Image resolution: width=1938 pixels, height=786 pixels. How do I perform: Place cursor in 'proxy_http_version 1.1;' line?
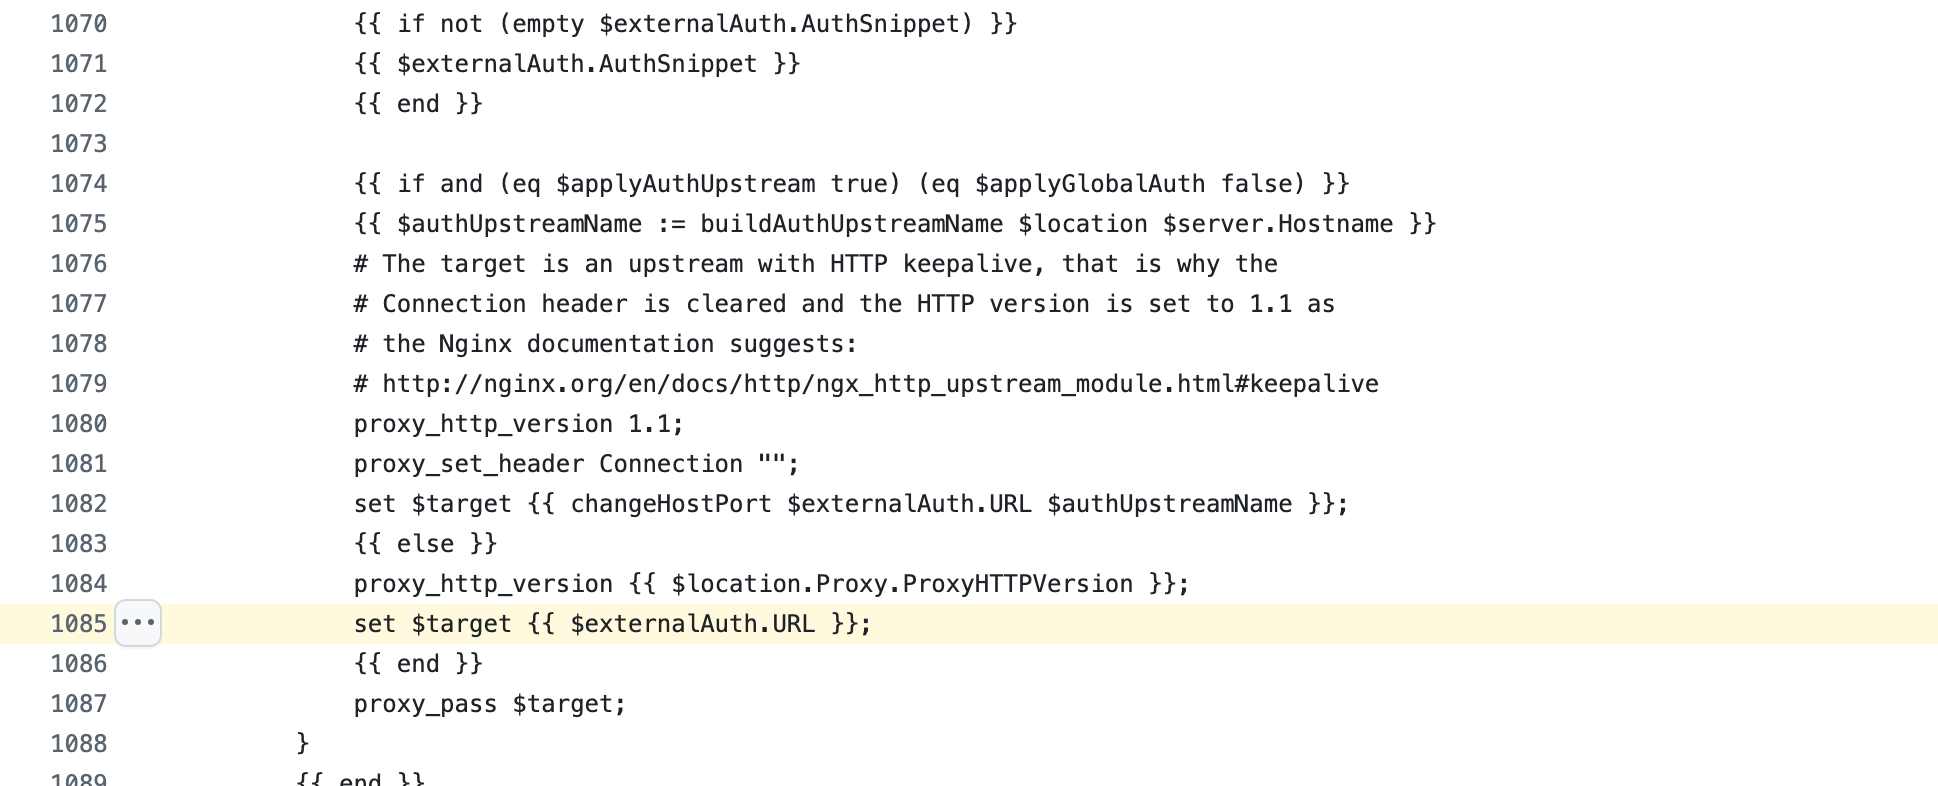pyautogui.click(x=518, y=424)
